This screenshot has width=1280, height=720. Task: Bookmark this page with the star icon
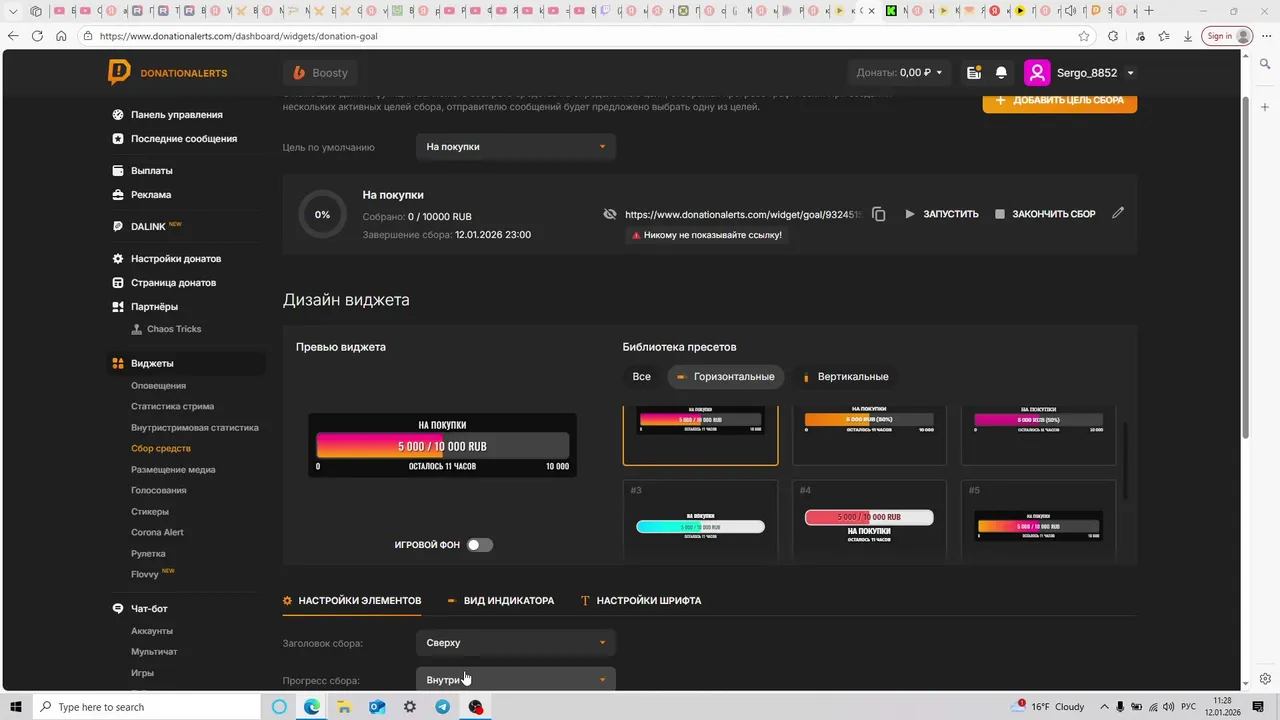click(x=1084, y=36)
